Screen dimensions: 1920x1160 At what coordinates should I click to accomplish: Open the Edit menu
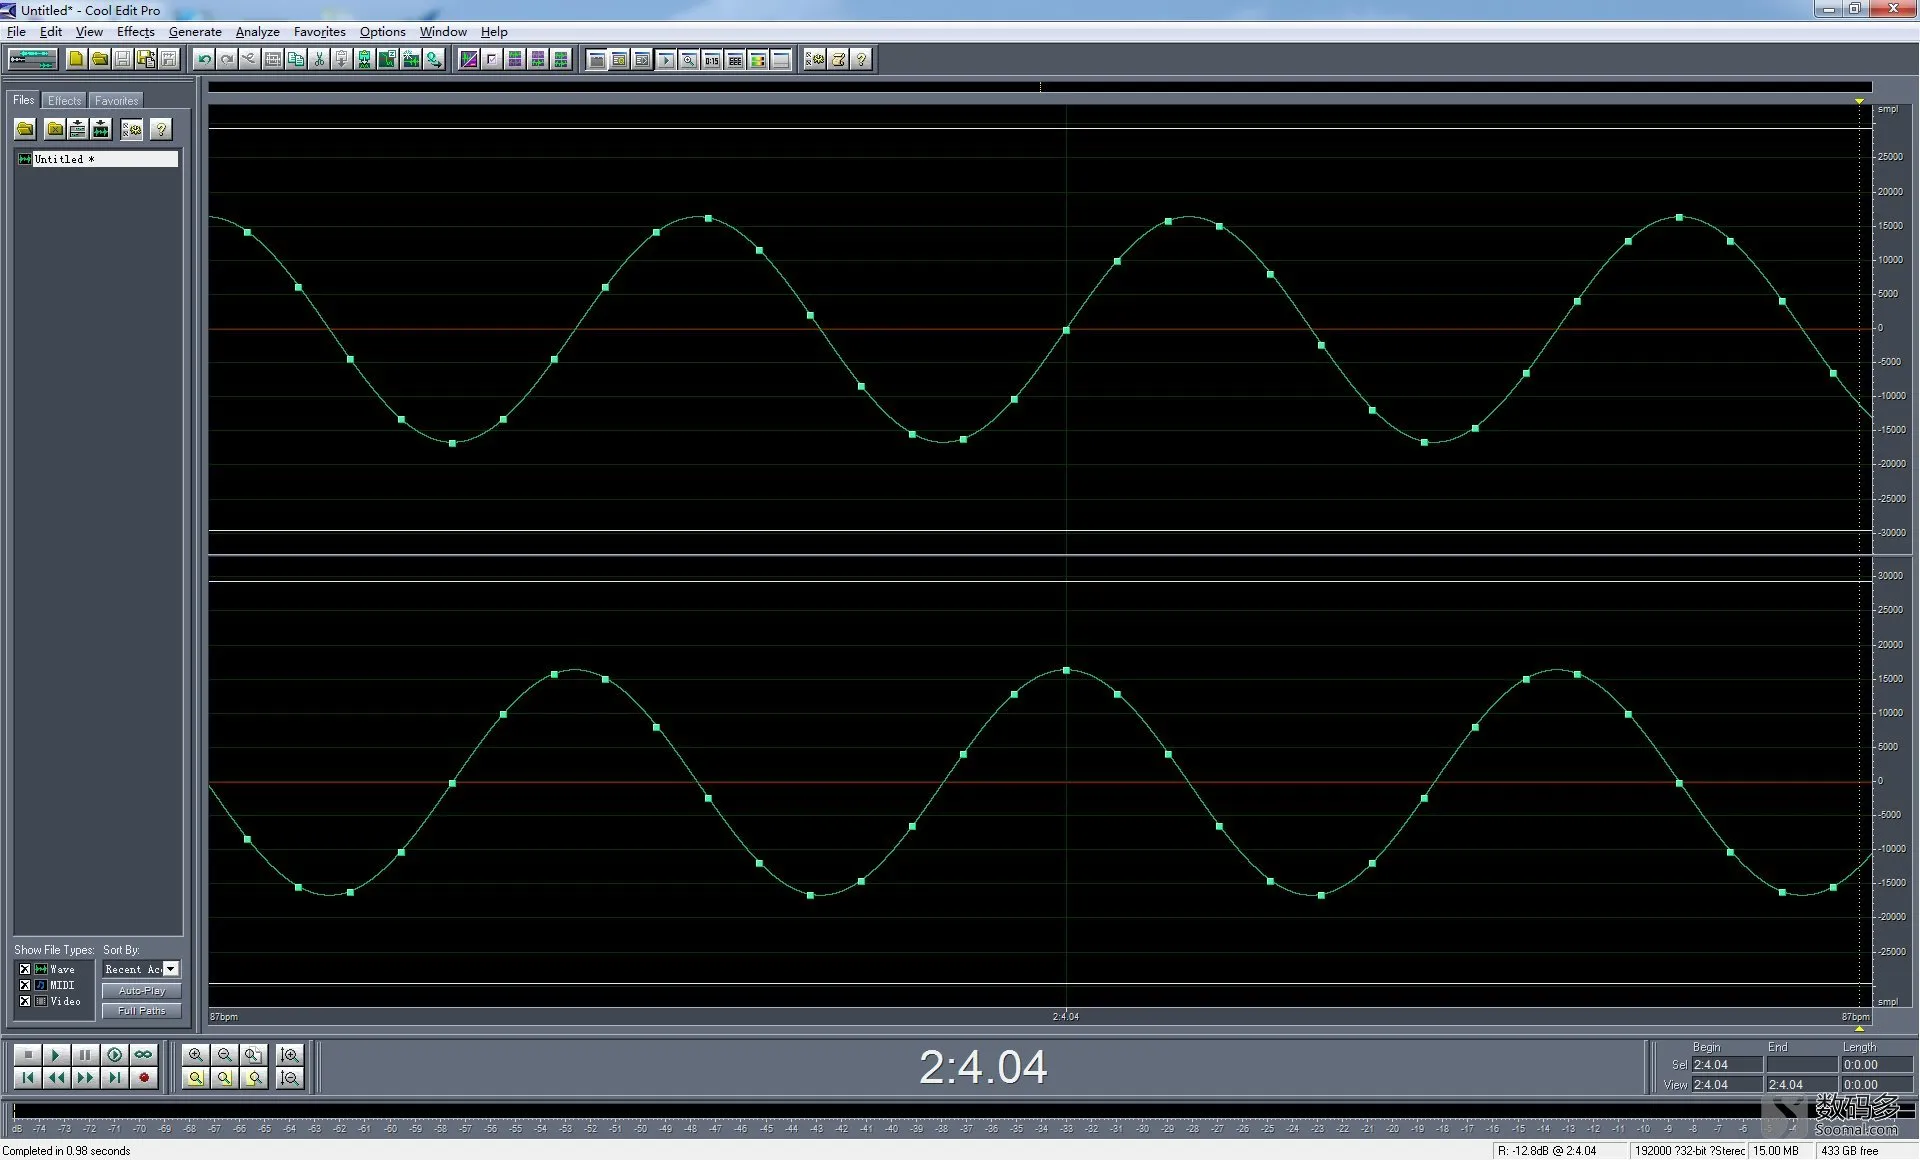tap(50, 32)
